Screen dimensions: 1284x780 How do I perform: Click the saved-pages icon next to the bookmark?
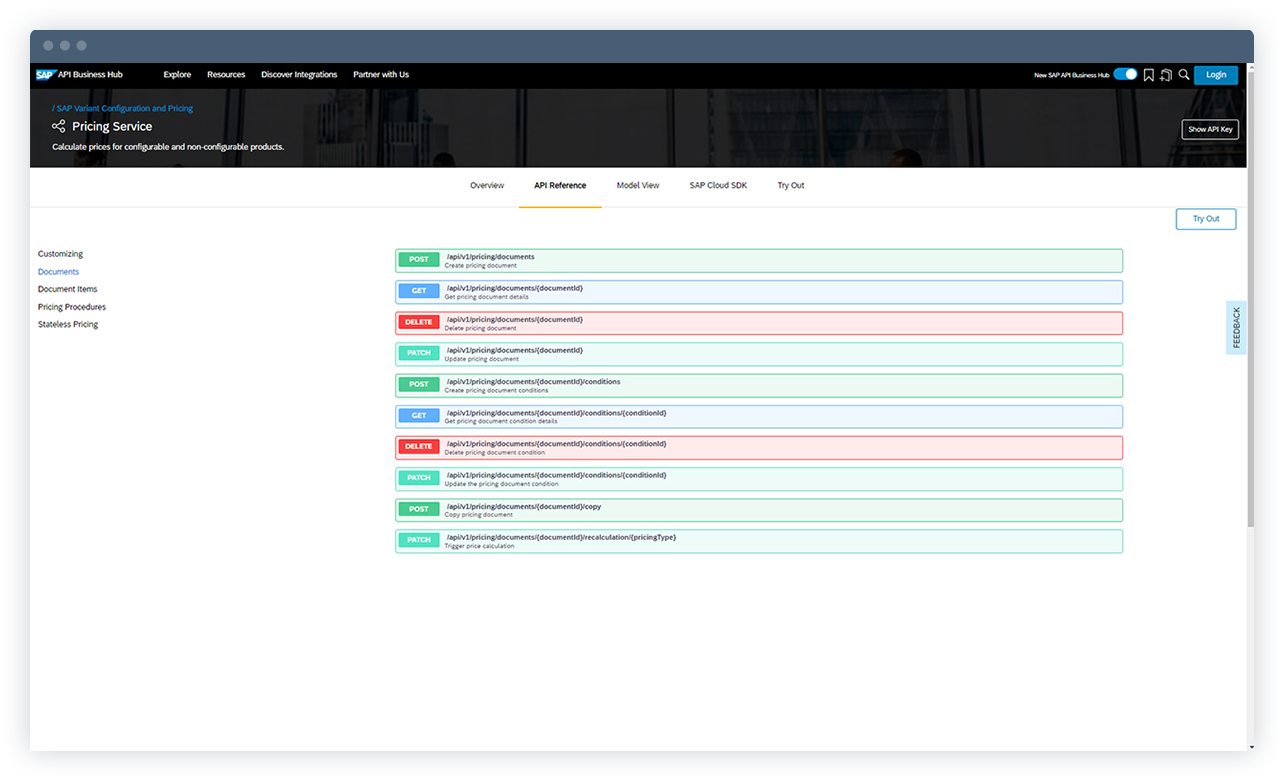tap(1166, 74)
